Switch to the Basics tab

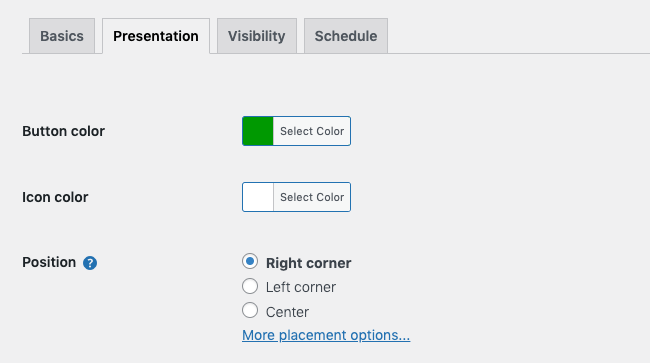(62, 36)
